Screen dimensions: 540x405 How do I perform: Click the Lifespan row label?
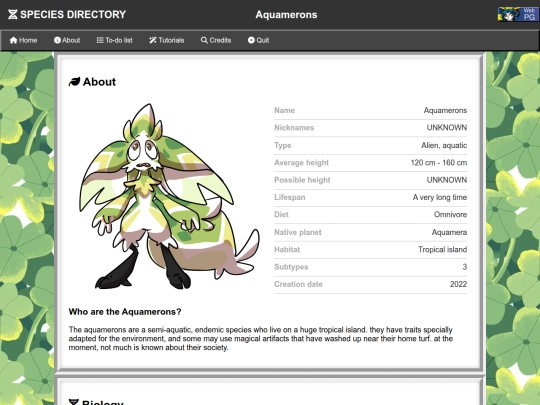290,197
